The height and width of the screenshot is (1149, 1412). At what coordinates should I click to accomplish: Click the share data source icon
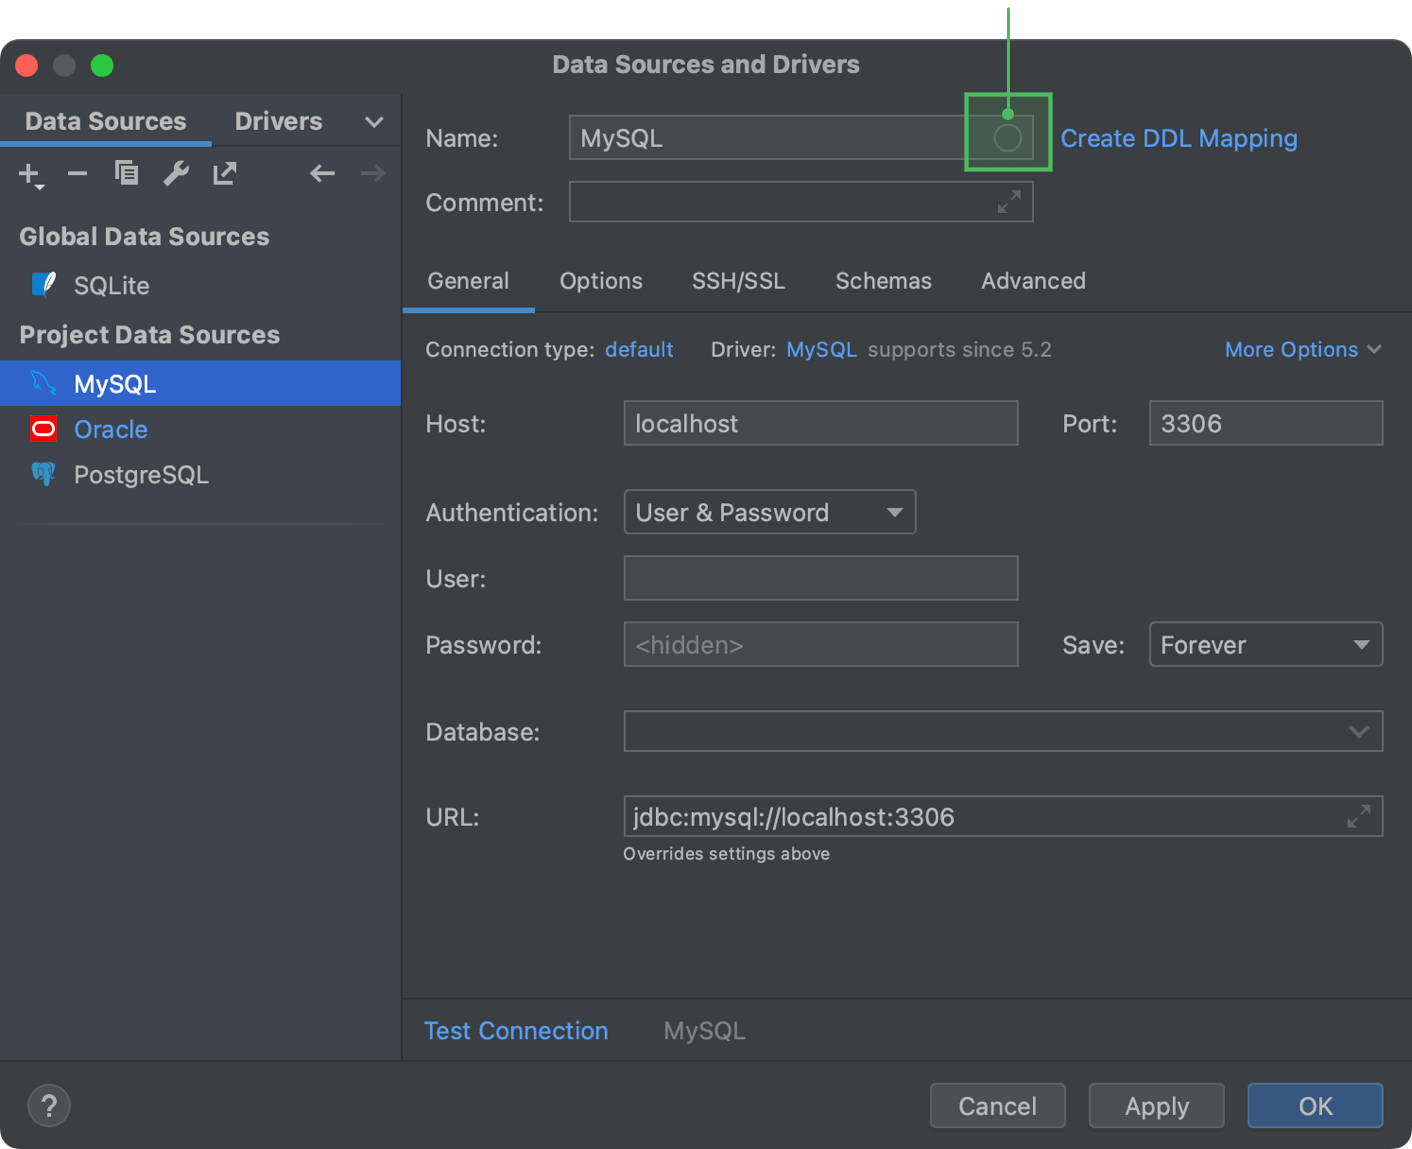[x=224, y=173]
